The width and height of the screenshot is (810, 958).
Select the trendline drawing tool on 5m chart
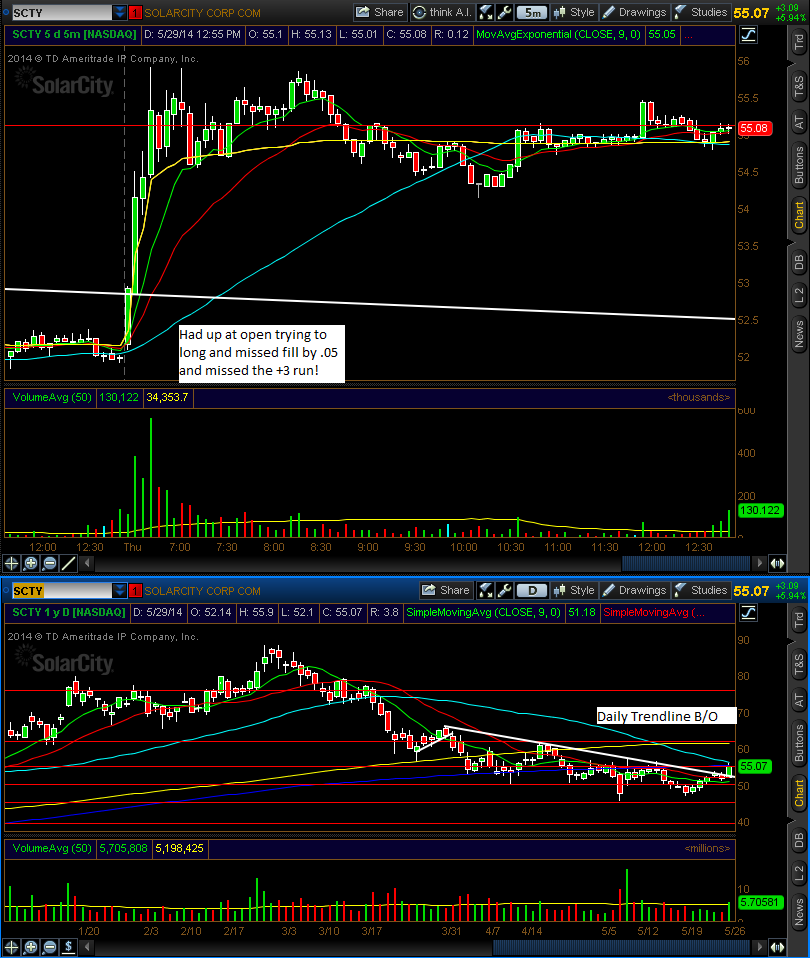68,563
